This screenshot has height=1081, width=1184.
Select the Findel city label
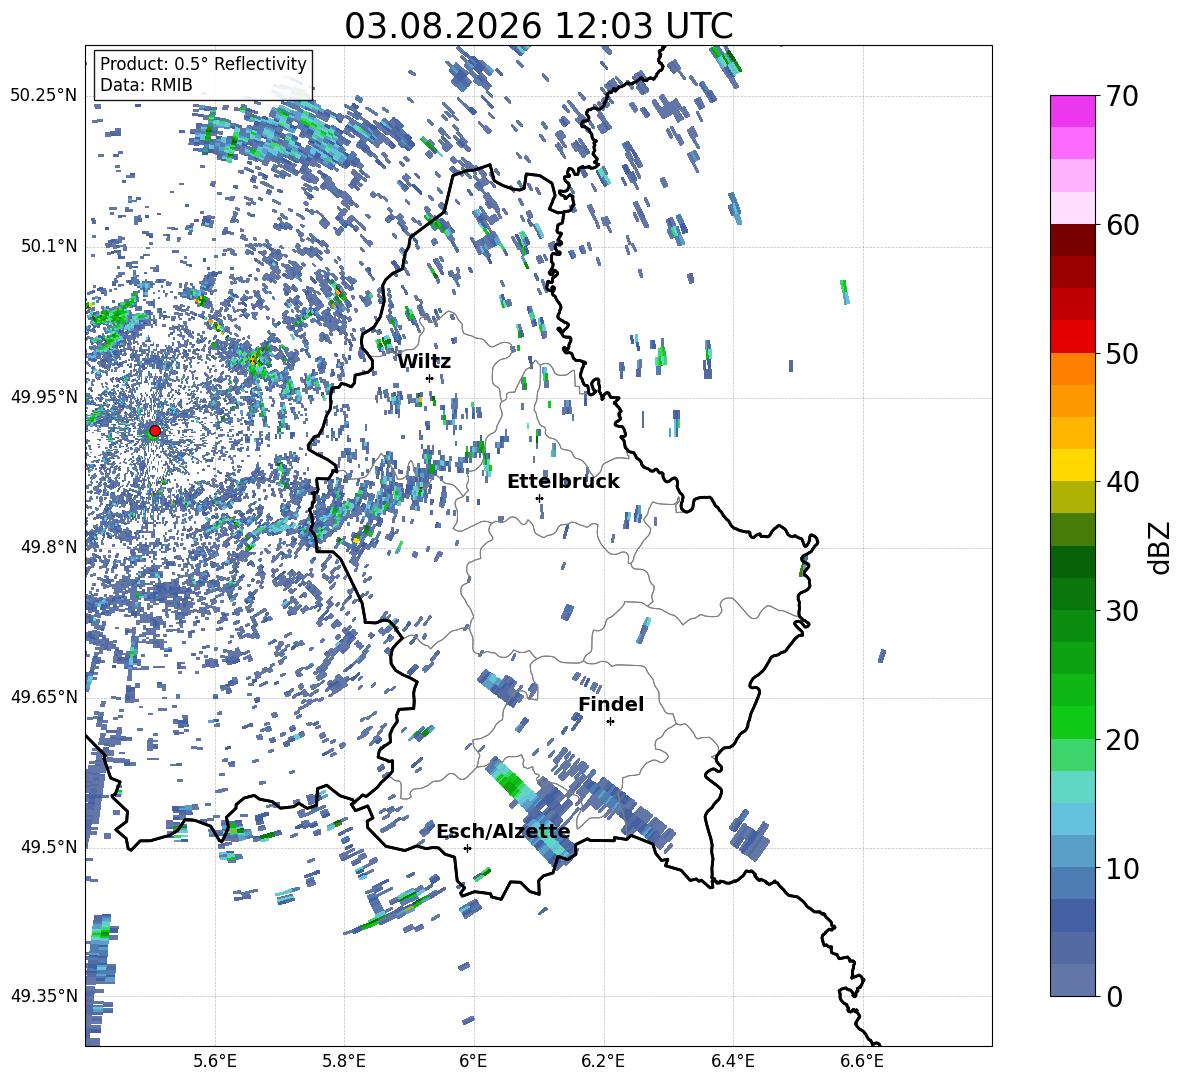[611, 704]
